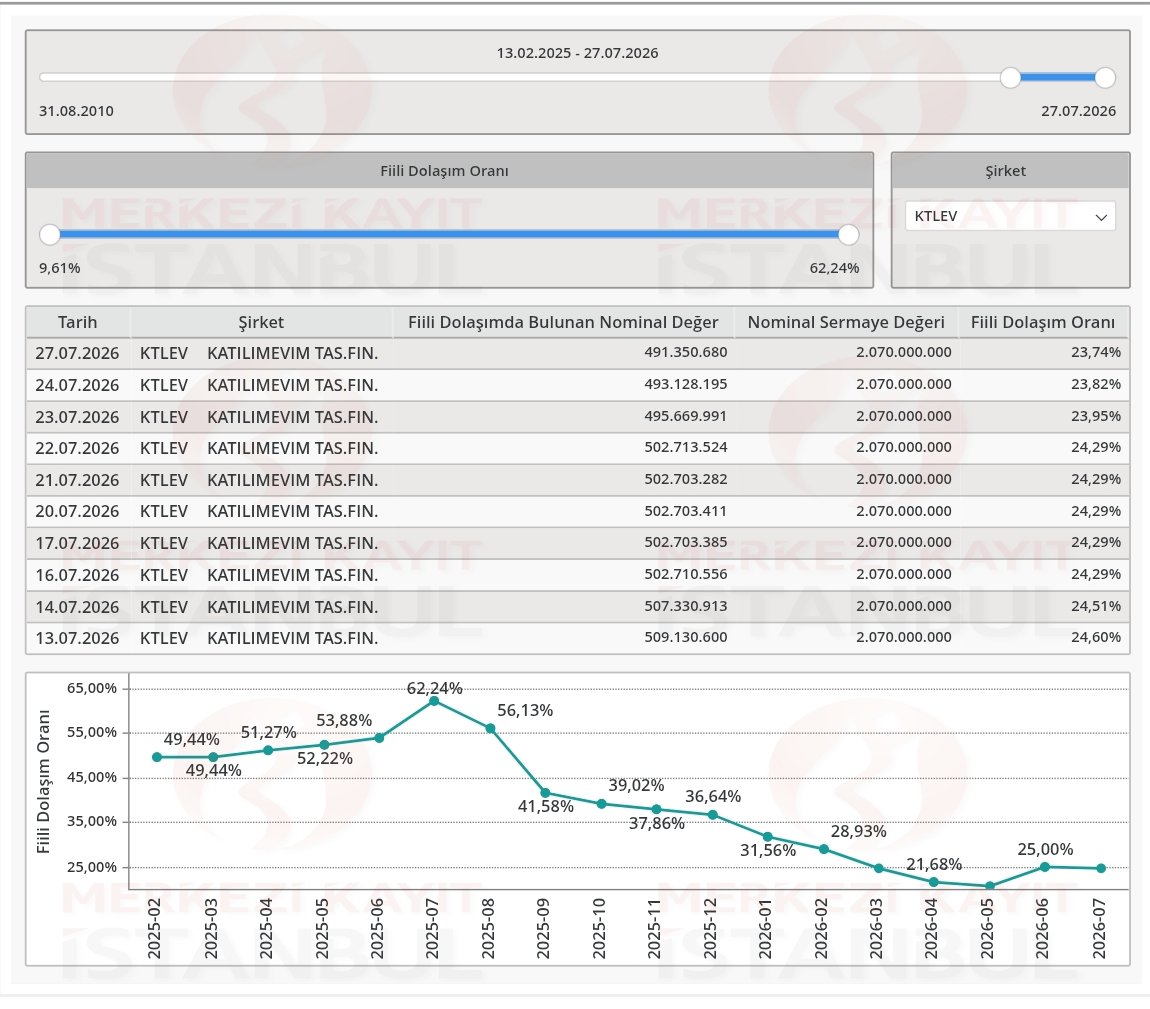
Task: Click the chart point labeled 56,13%
Action: click(491, 728)
